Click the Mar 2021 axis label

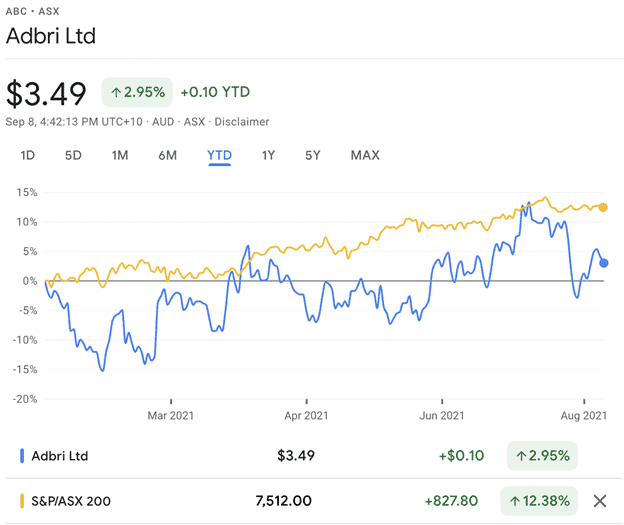171,416
